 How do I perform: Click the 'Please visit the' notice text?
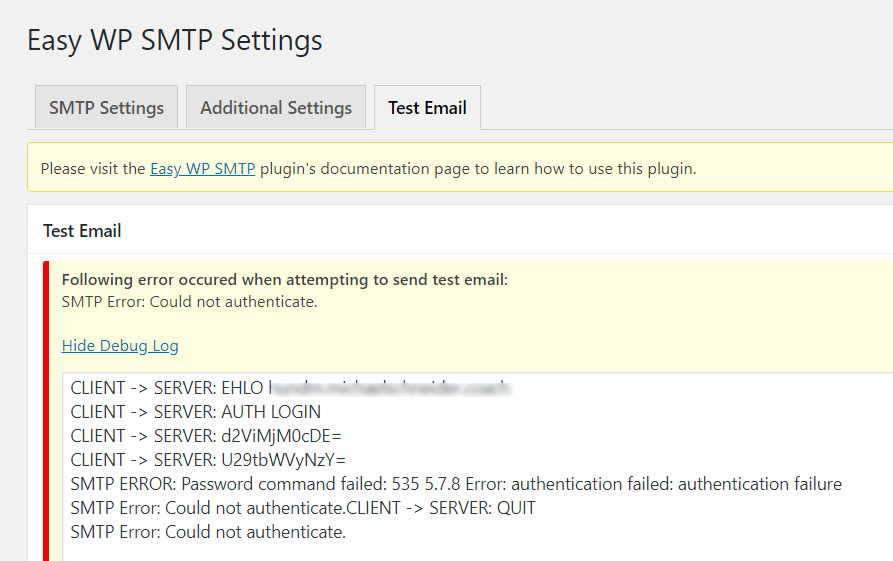pyautogui.click(x=368, y=169)
